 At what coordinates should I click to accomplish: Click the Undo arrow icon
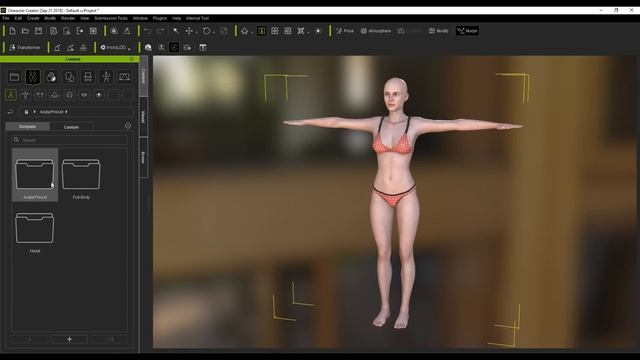[x=148, y=31]
